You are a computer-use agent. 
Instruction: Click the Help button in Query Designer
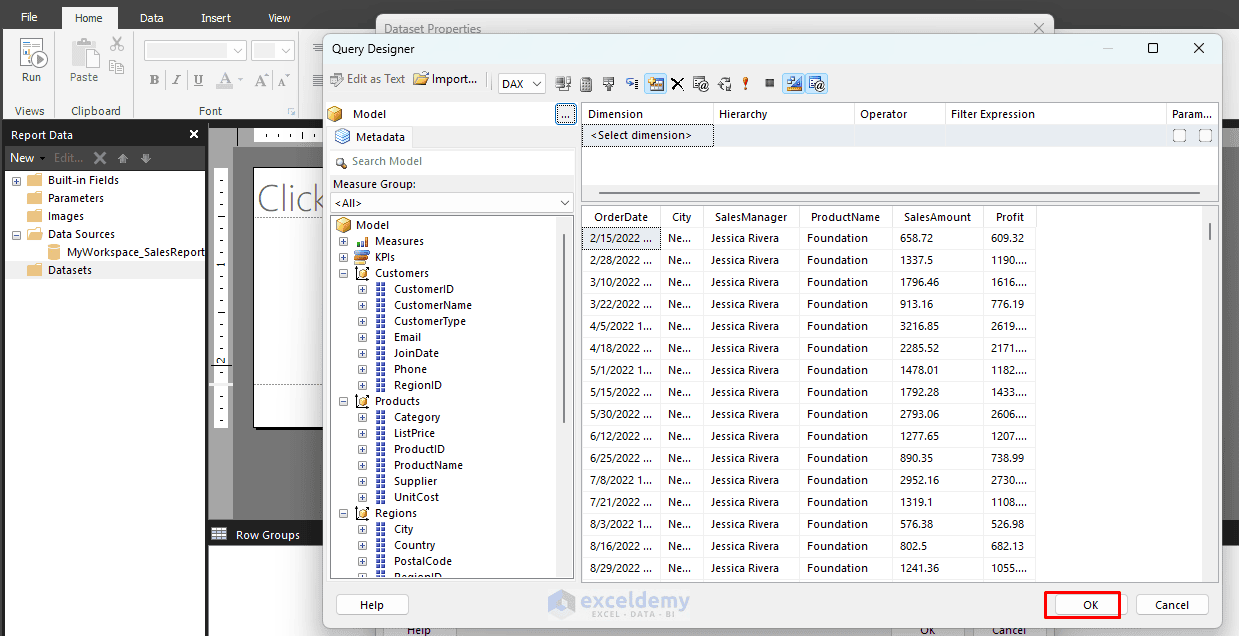click(372, 605)
